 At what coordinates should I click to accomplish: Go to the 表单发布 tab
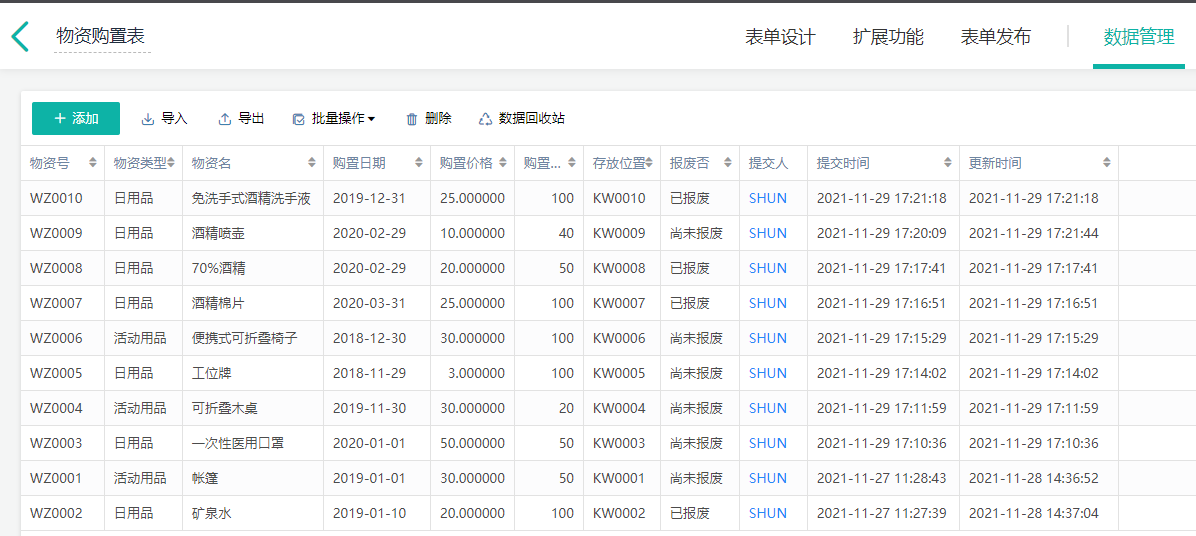[x=995, y=37]
